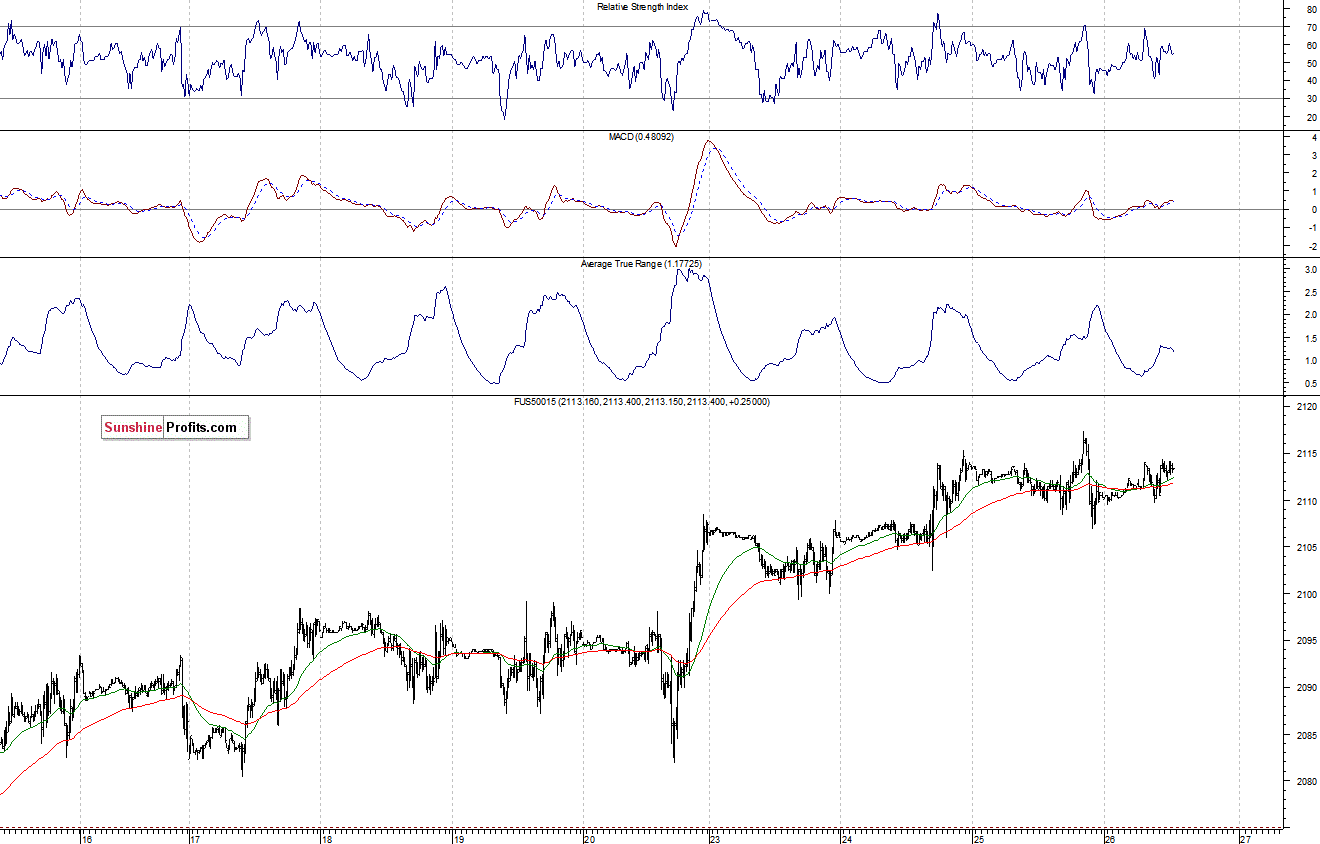Click date label 24 on time axis
Image resolution: width=1320 pixels, height=844 pixels.
click(846, 838)
